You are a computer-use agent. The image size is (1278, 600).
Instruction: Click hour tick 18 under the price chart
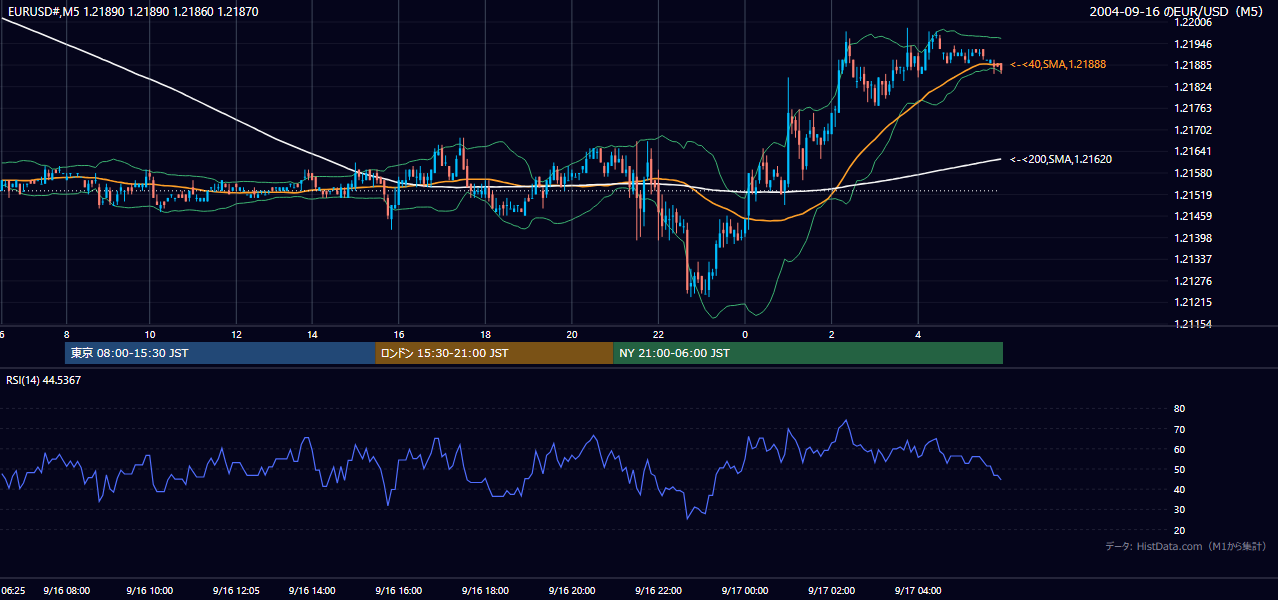[485, 334]
